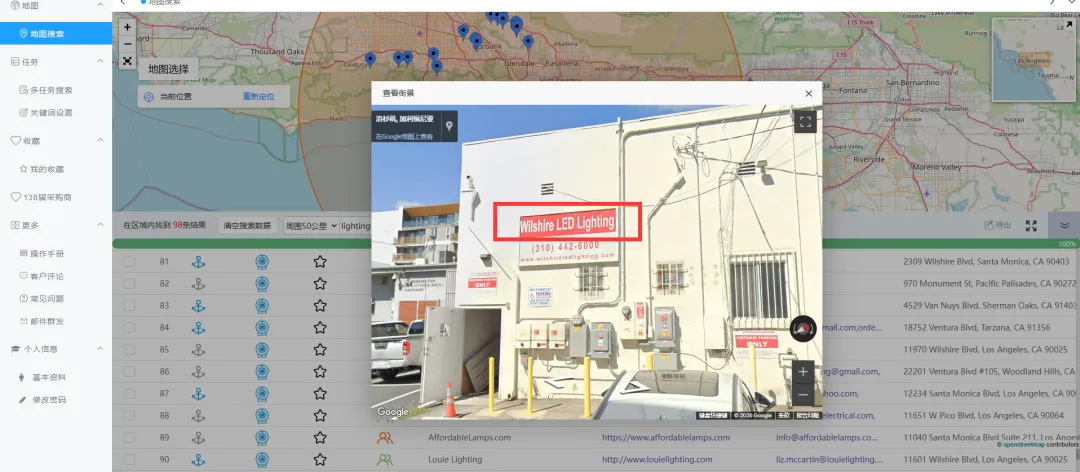Star row 88 as favorite
Viewport: 1080px width, 472px height.
(x=320, y=415)
